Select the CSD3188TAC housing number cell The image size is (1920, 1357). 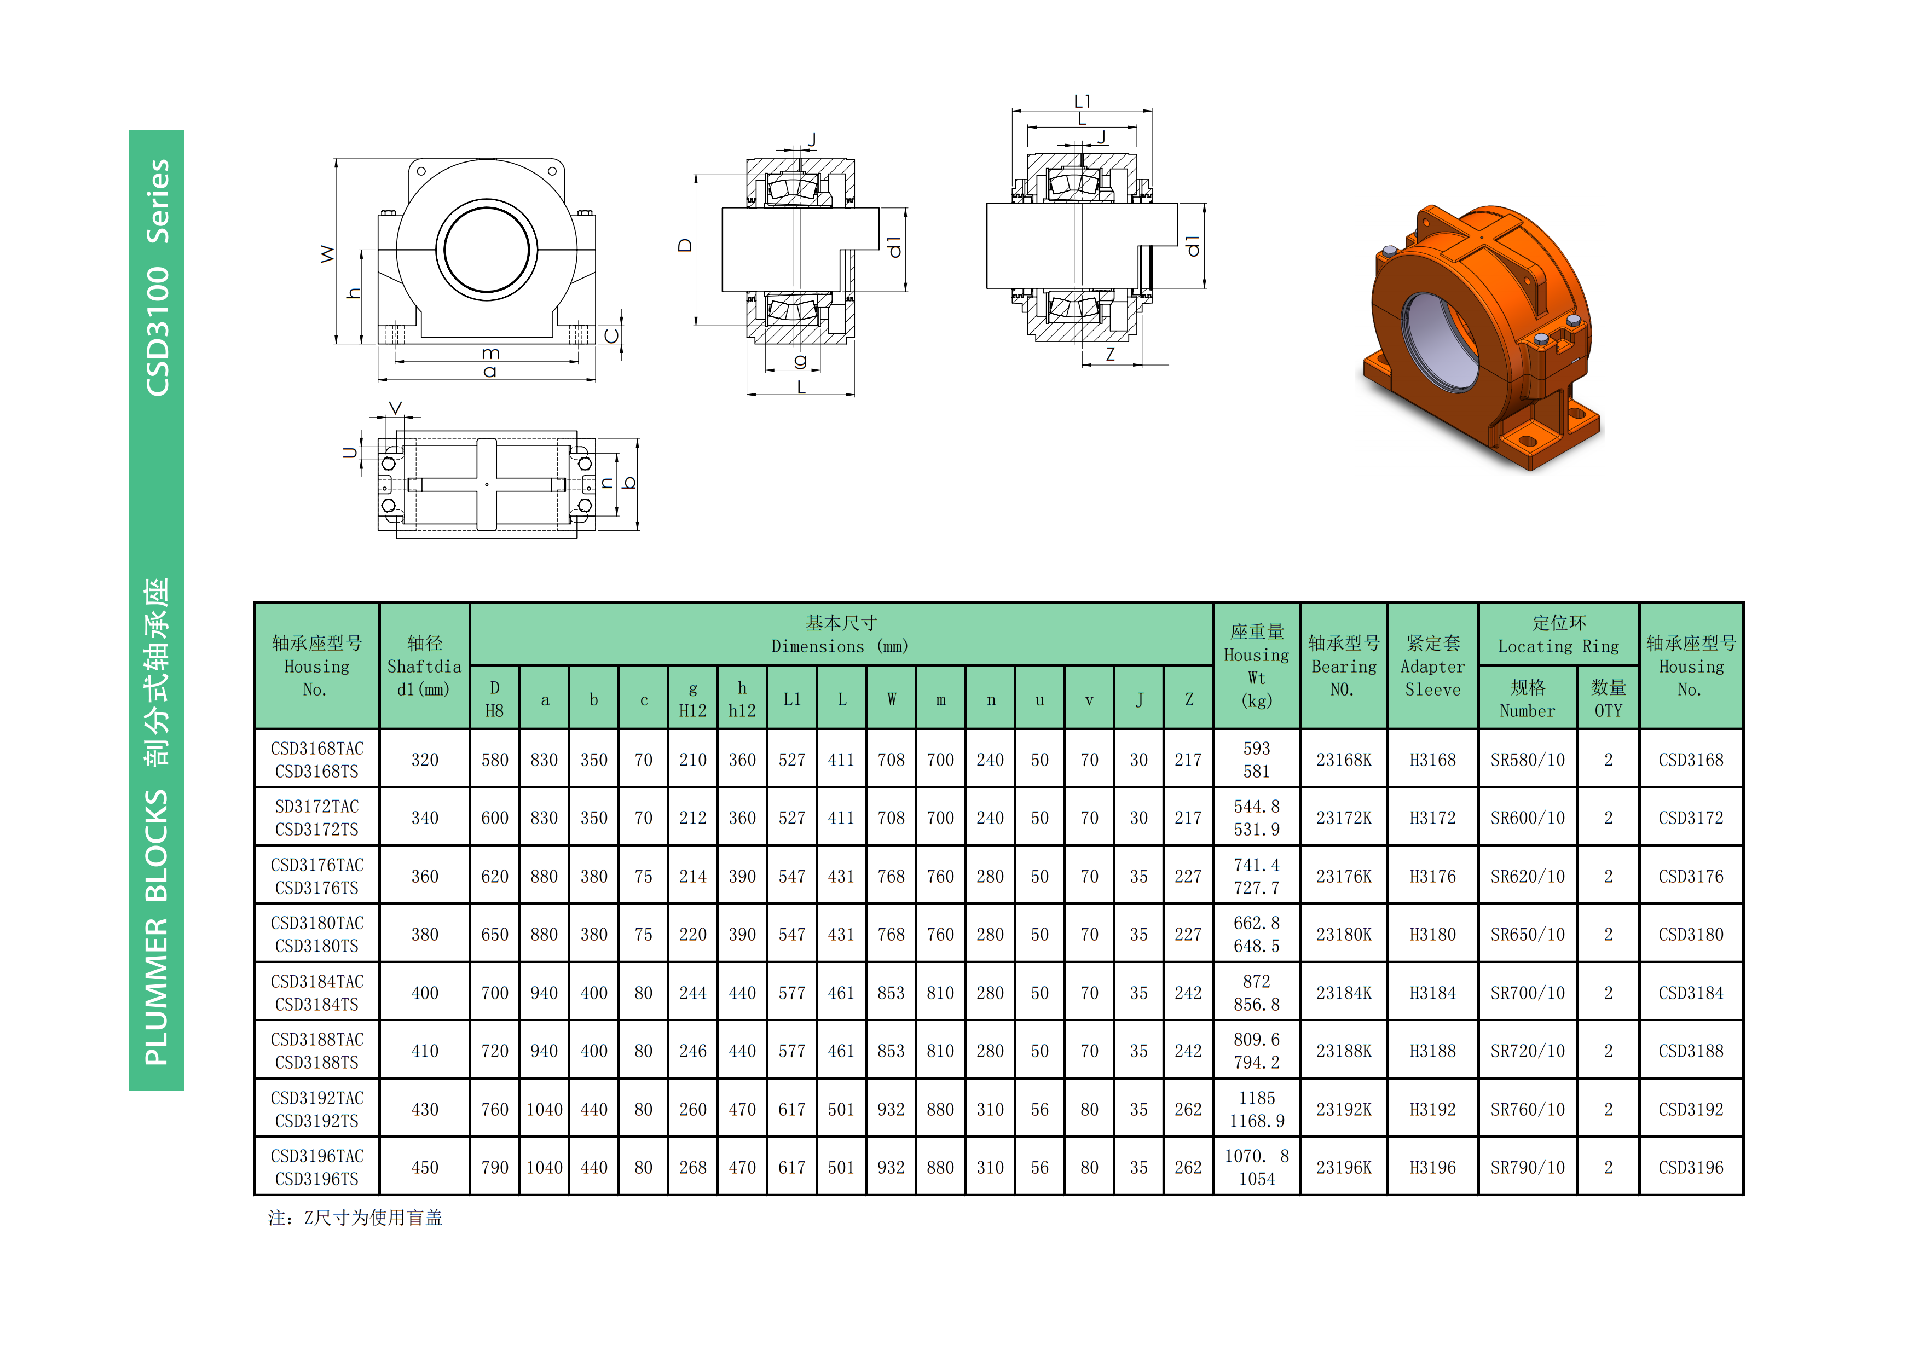(317, 1051)
